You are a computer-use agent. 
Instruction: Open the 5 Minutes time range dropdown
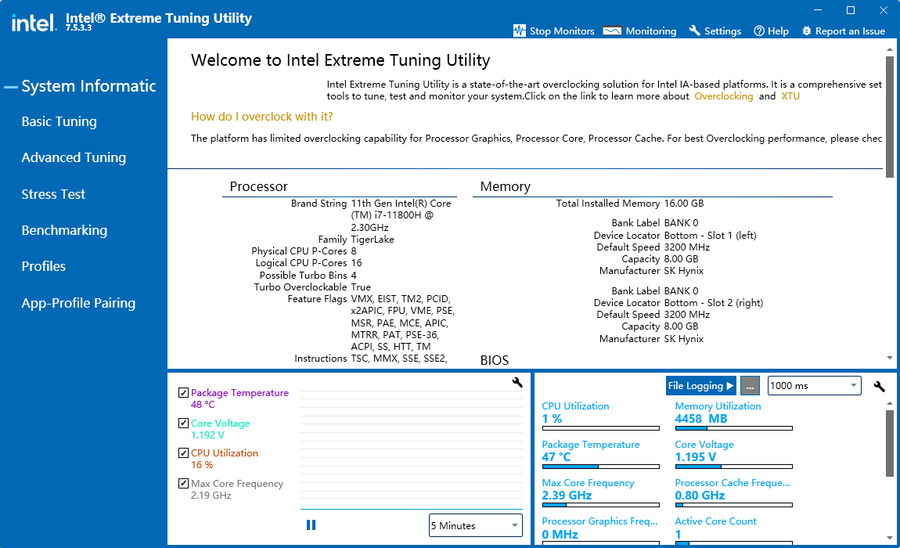click(475, 525)
